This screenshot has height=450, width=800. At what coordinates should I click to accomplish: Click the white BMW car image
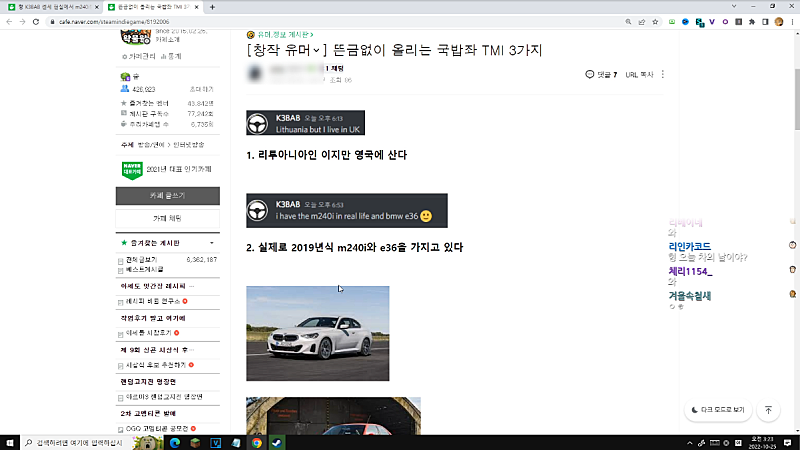point(317,333)
